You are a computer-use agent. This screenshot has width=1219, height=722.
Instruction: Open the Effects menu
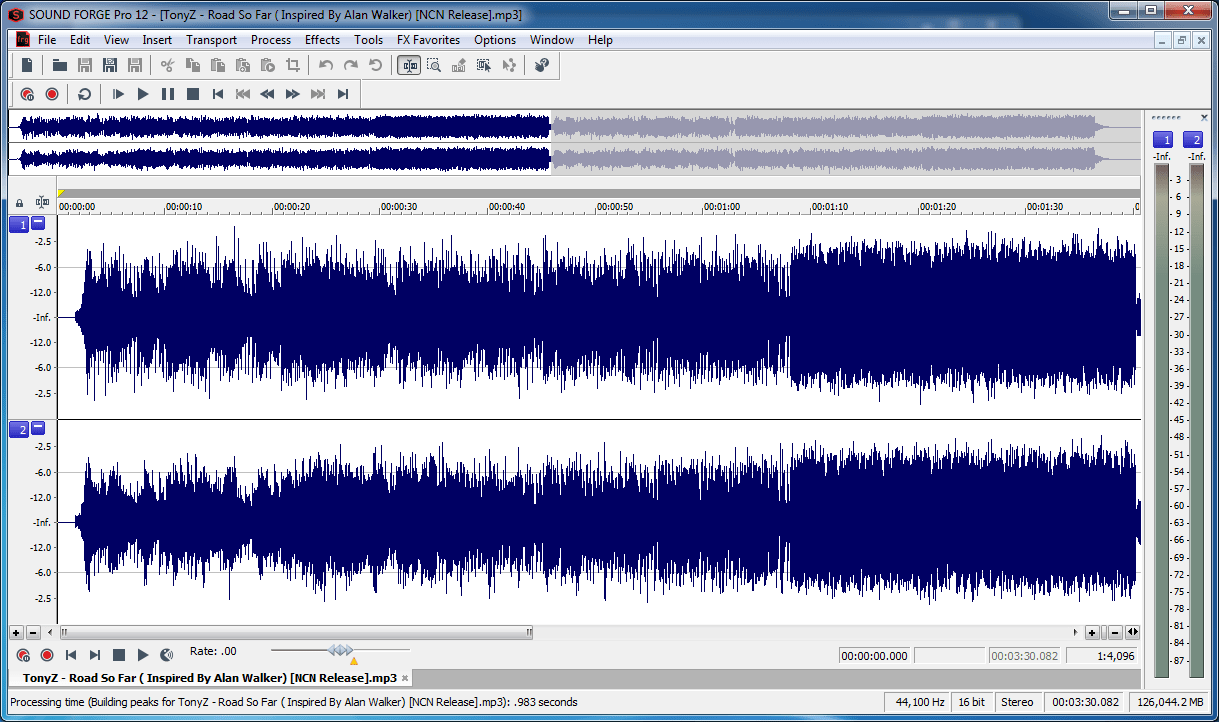click(322, 40)
